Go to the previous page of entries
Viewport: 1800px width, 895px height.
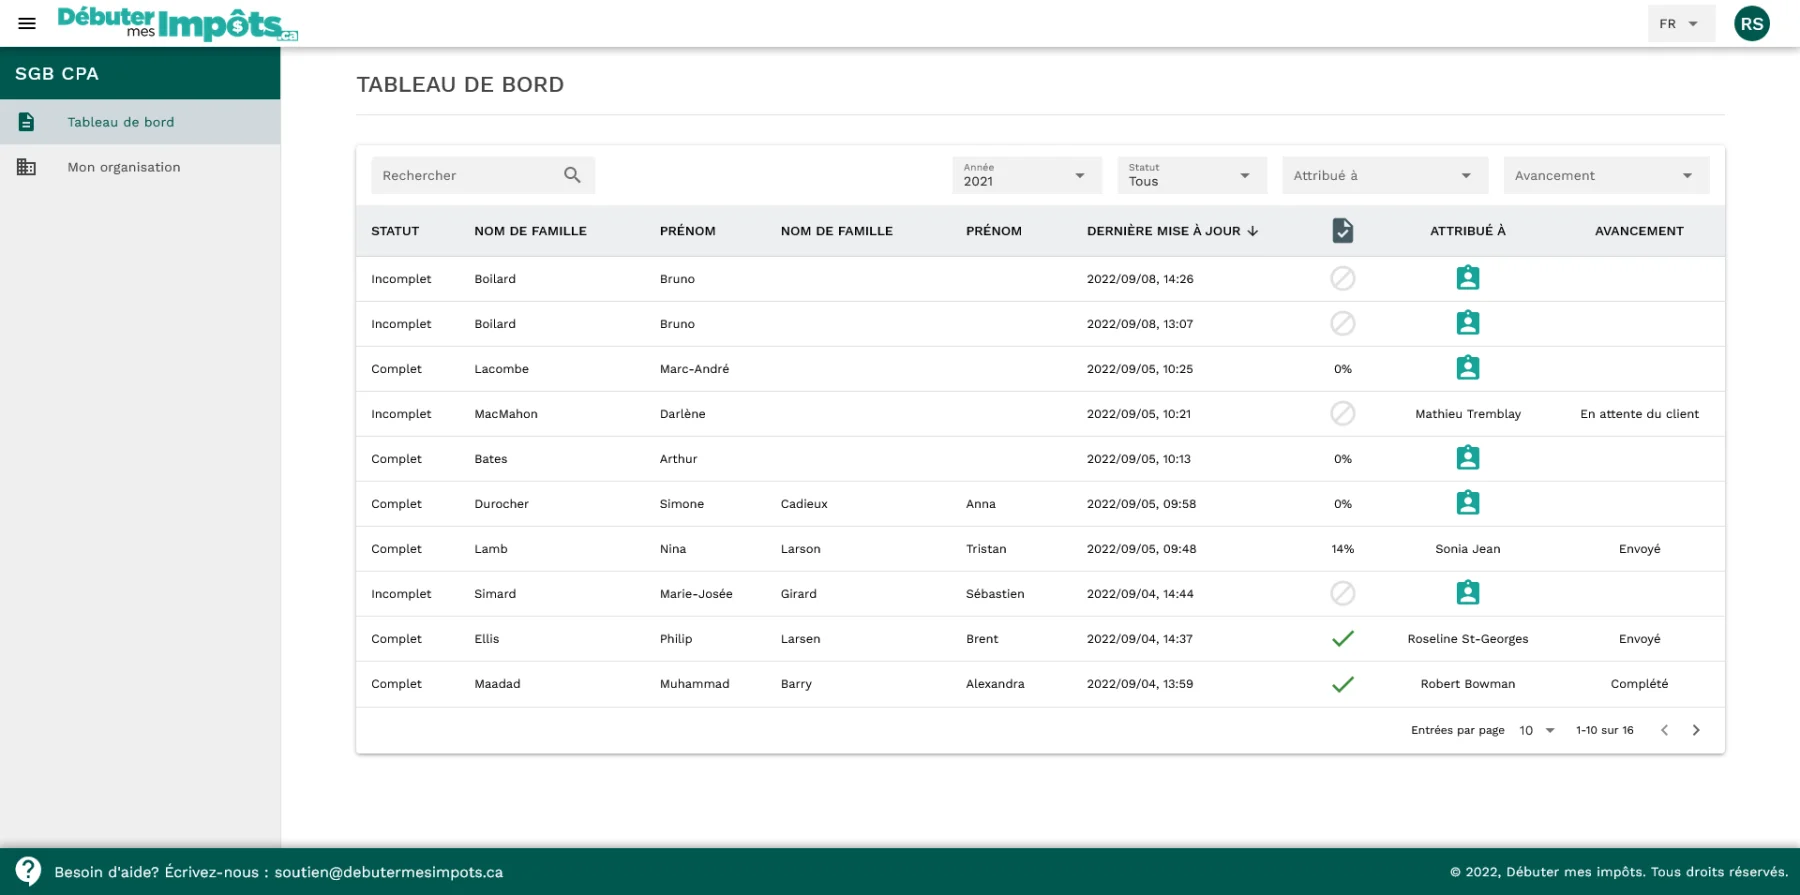pos(1664,730)
